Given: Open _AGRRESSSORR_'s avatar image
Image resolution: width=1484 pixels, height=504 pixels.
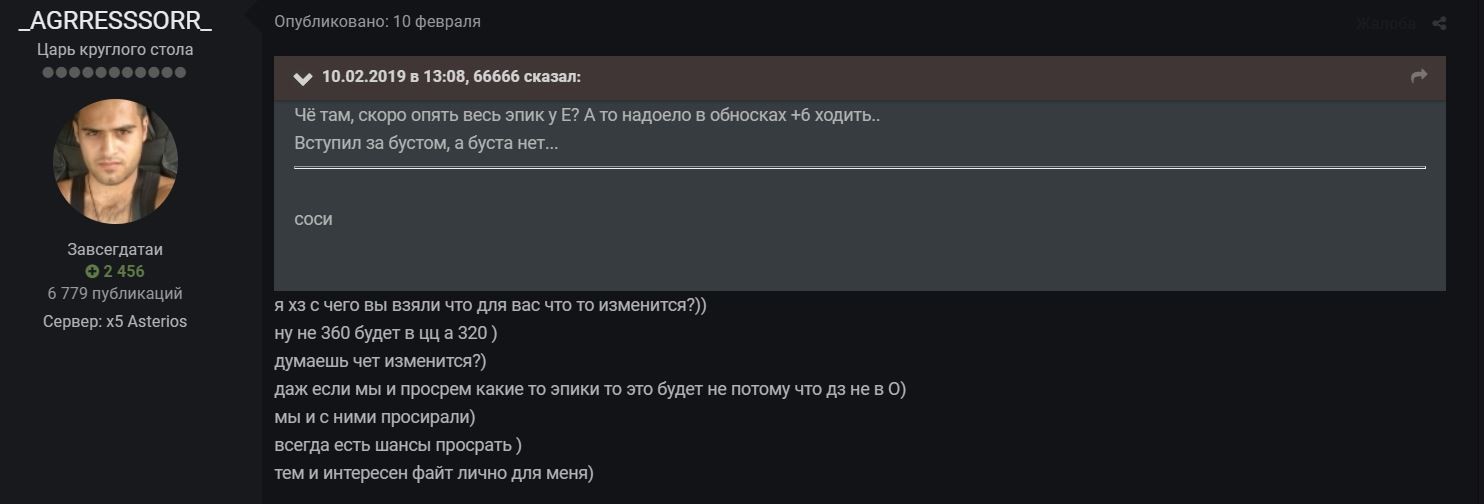Looking at the screenshot, I should pos(115,161).
